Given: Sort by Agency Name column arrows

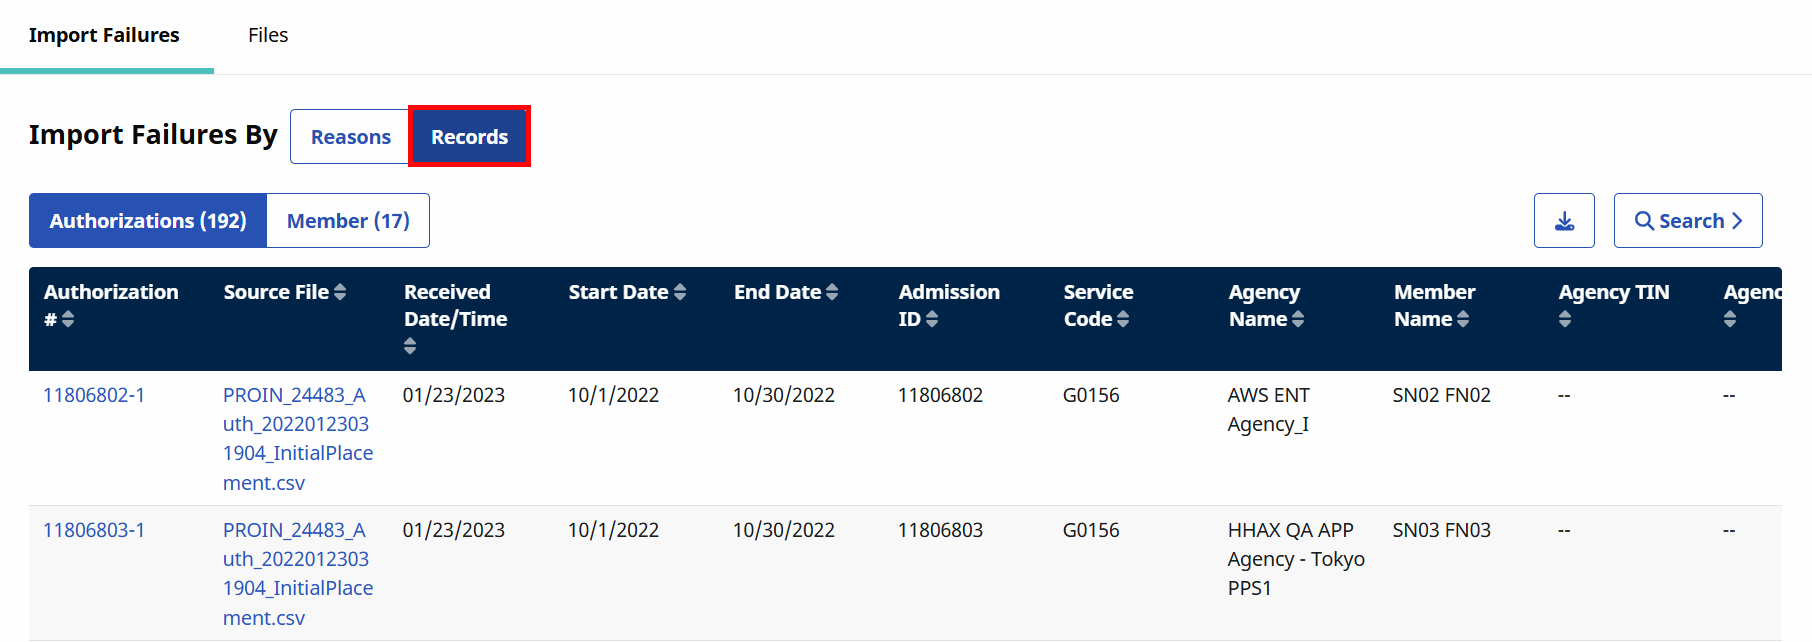Looking at the screenshot, I should 1298,319.
